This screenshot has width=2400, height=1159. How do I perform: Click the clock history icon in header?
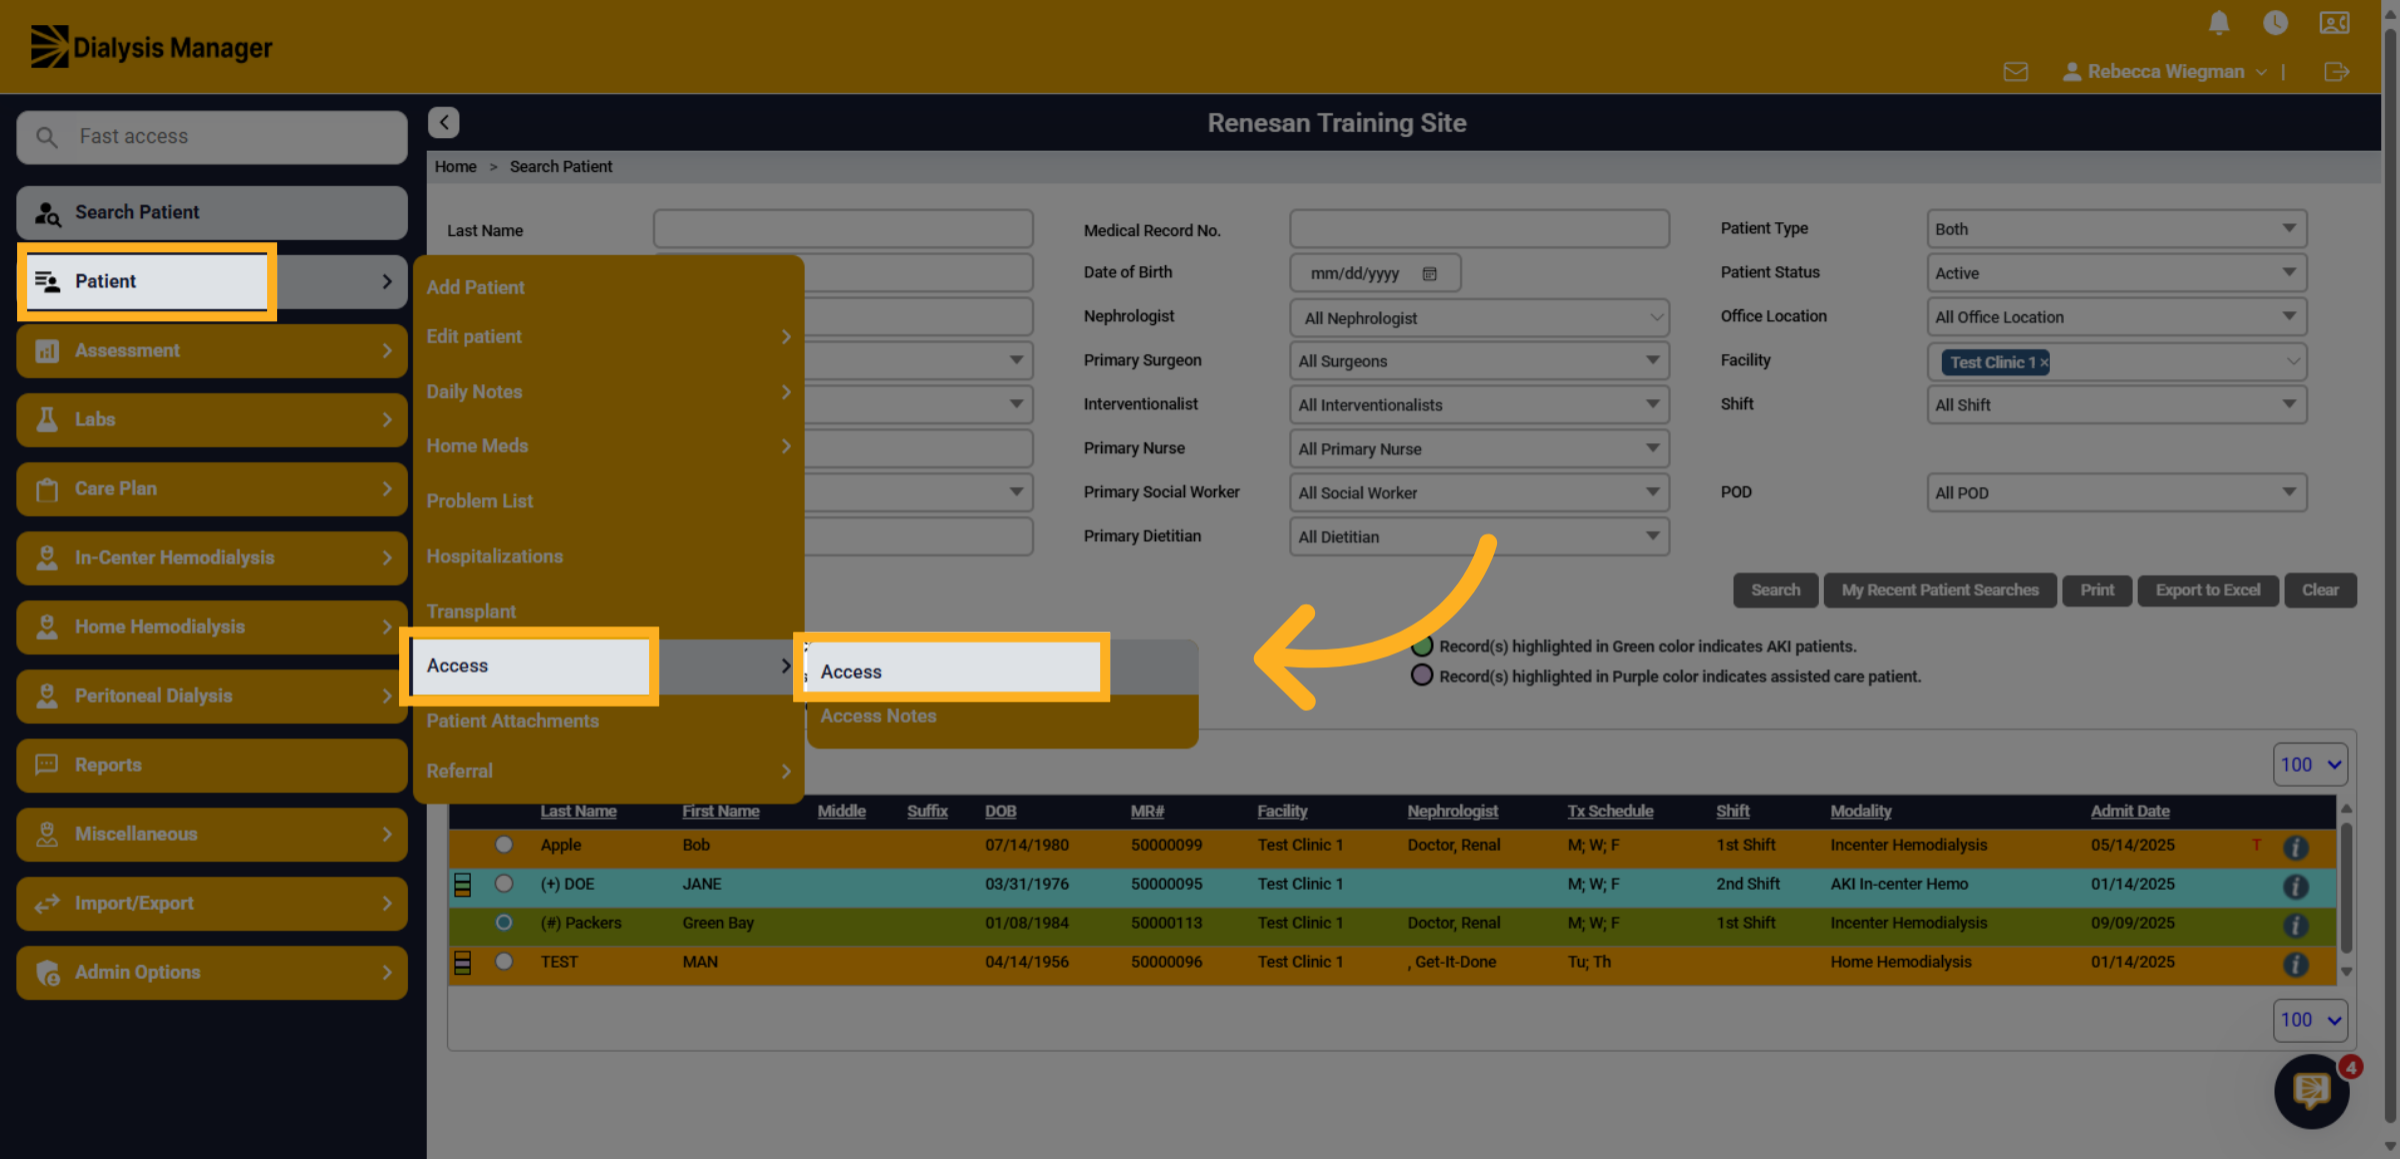(2275, 23)
